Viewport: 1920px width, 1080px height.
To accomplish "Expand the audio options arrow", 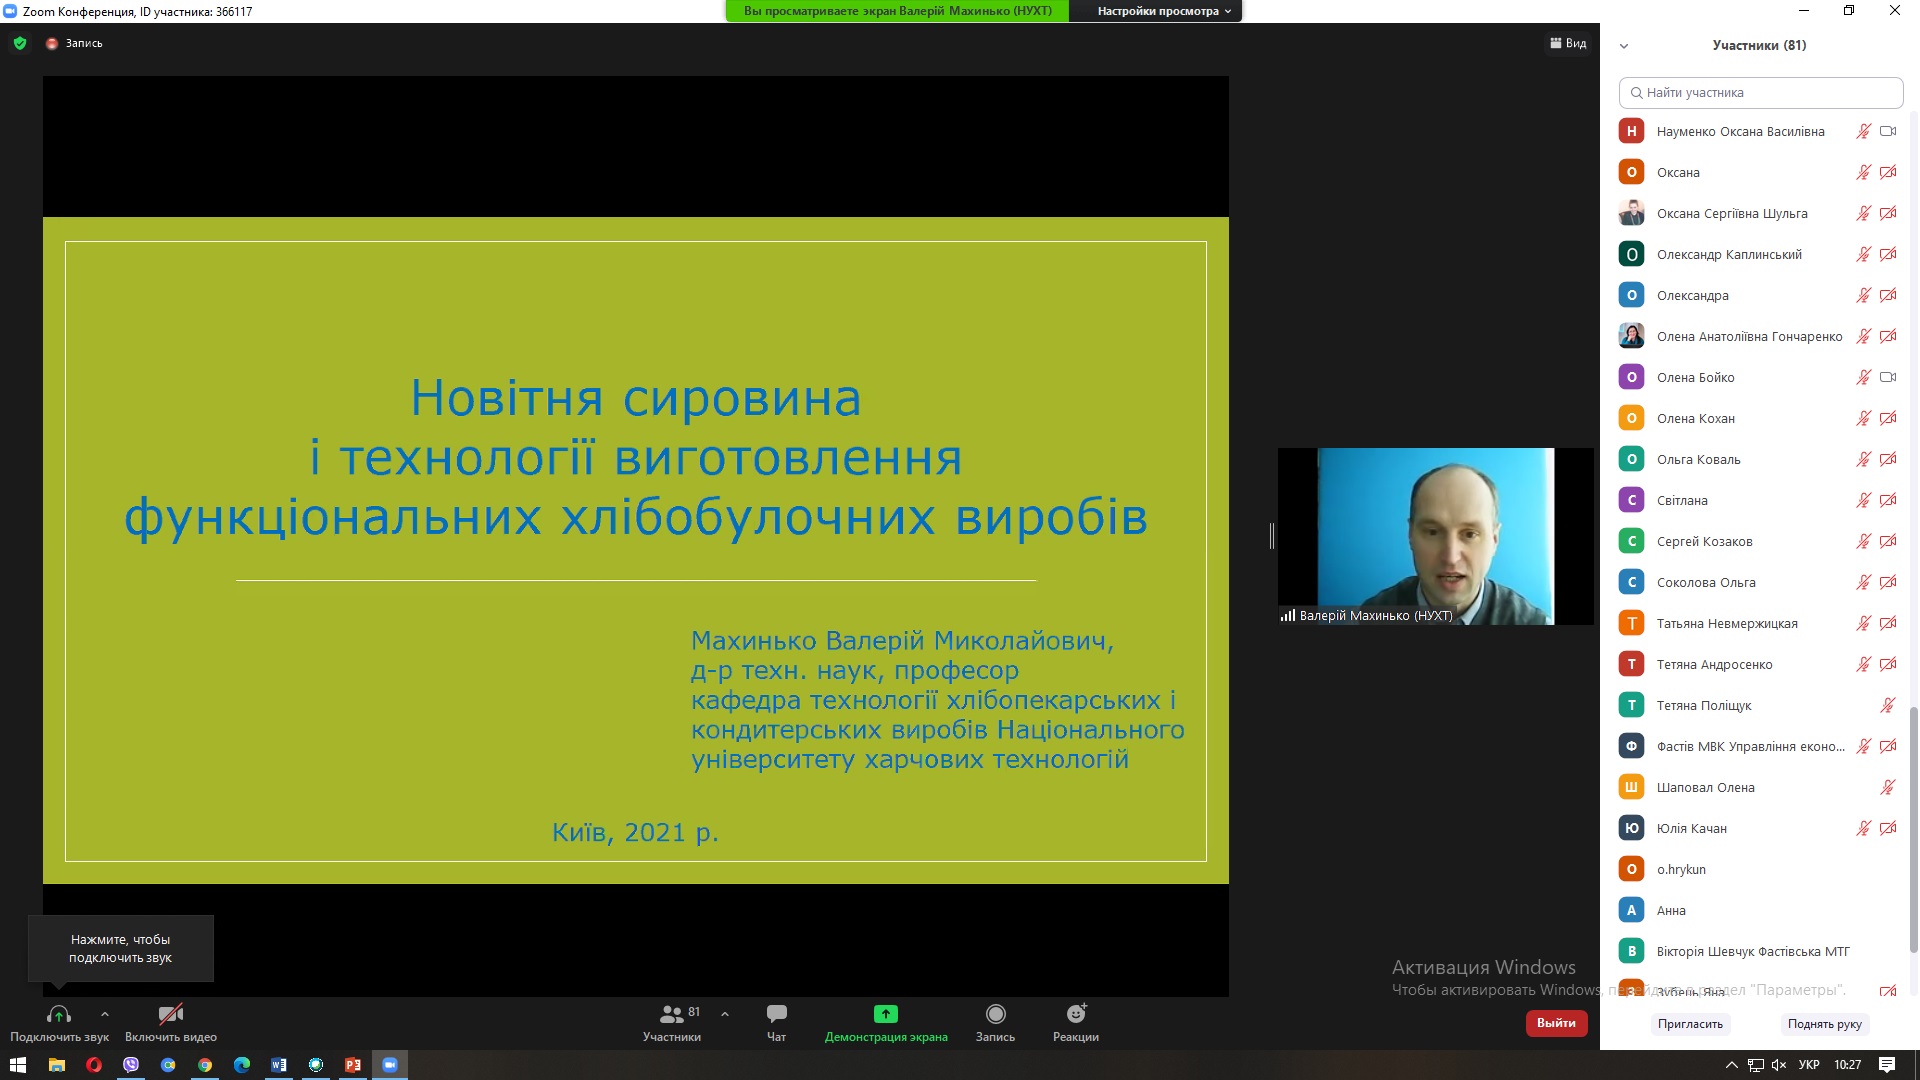I will [105, 1014].
